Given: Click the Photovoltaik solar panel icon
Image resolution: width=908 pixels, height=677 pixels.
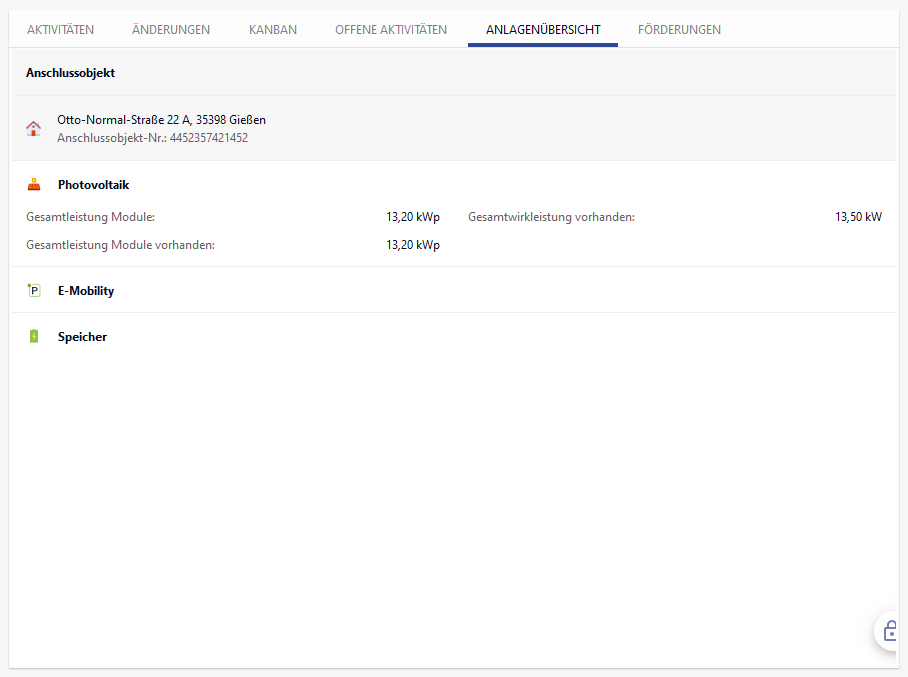Looking at the screenshot, I should click(34, 185).
